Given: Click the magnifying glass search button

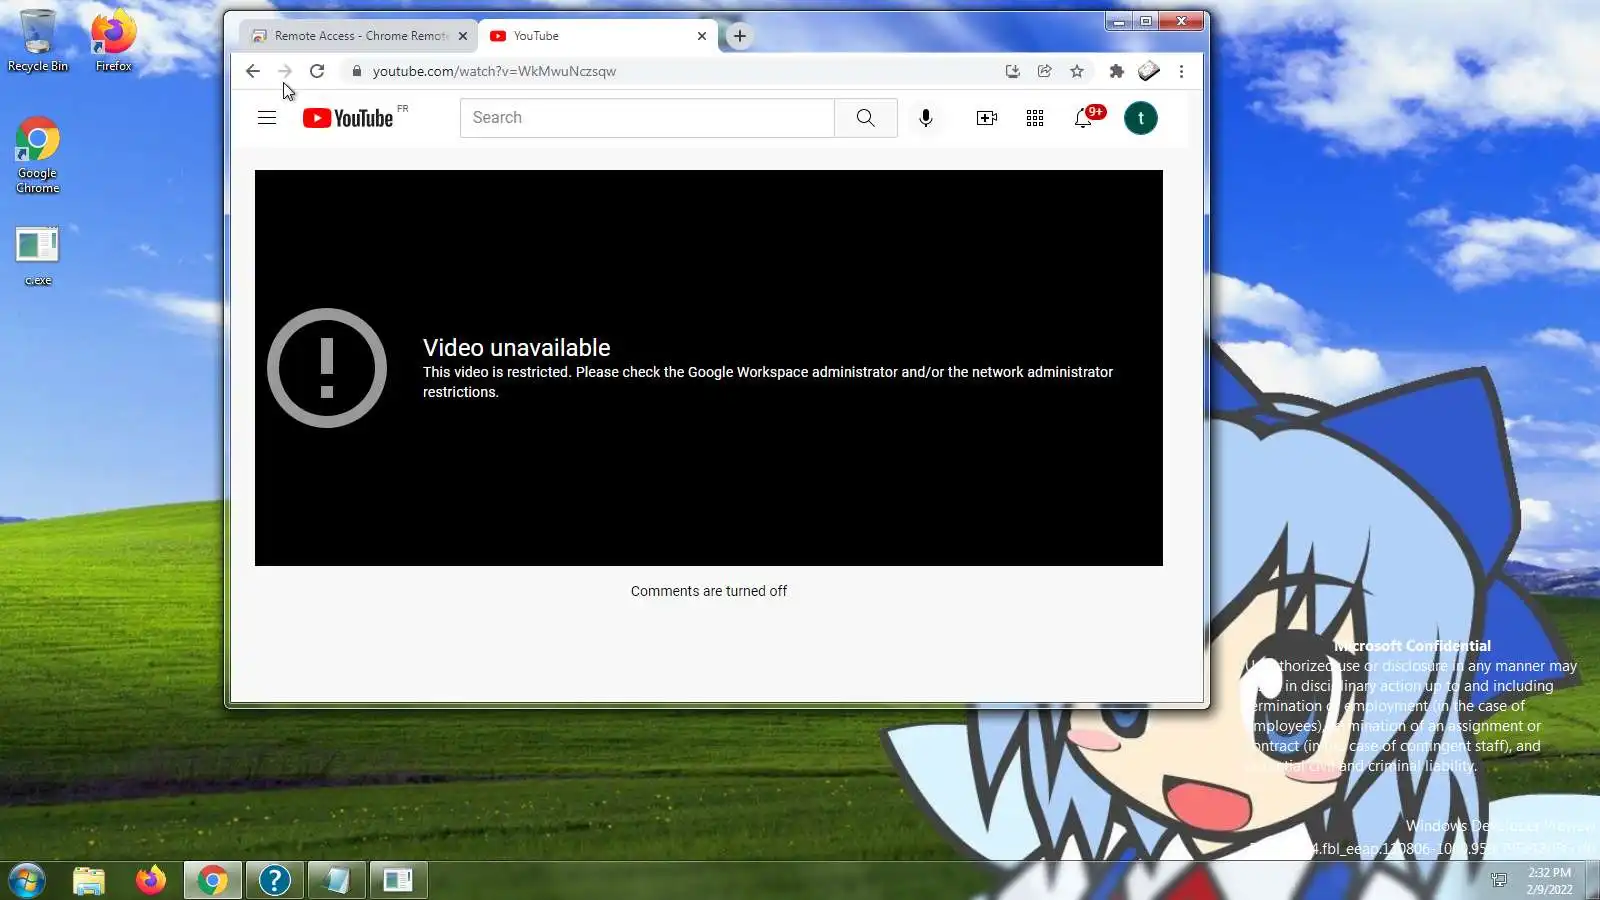Looking at the screenshot, I should (x=866, y=118).
